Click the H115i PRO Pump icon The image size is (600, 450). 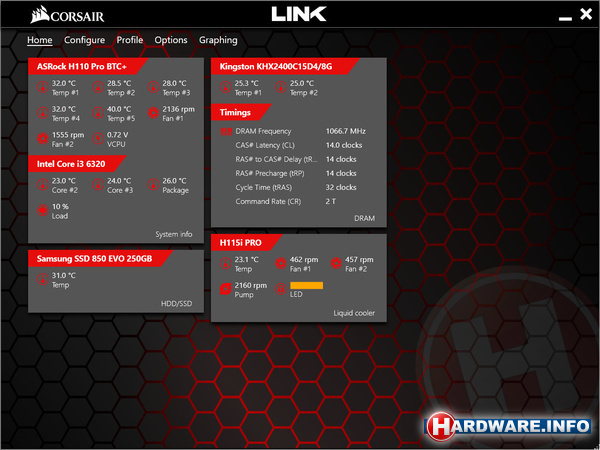point(225,289)
